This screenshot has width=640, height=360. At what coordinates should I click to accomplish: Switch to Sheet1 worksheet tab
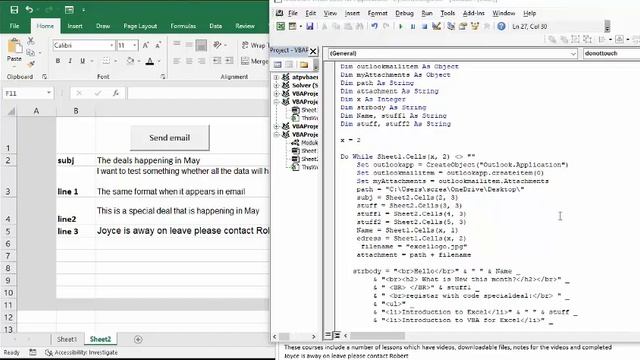click(67, 339)
